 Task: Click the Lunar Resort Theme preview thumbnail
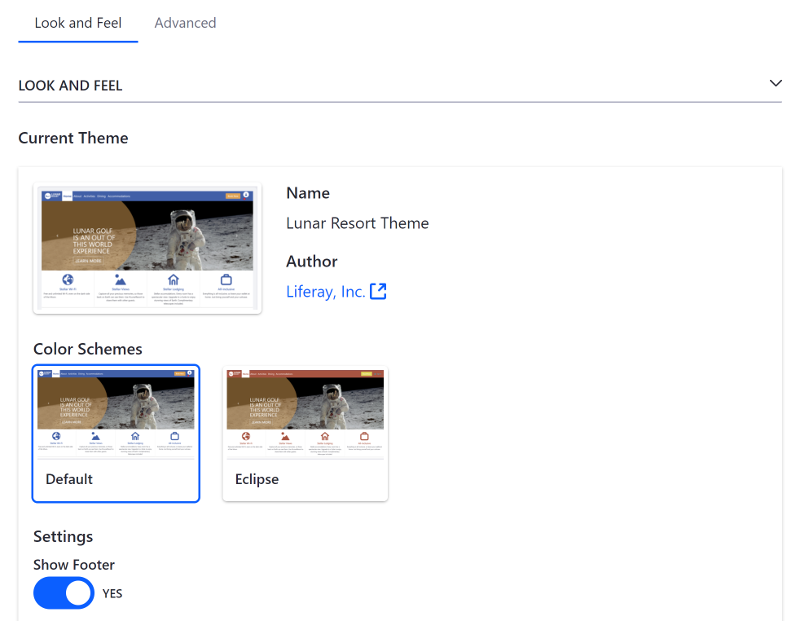click(x=147, y=248)
